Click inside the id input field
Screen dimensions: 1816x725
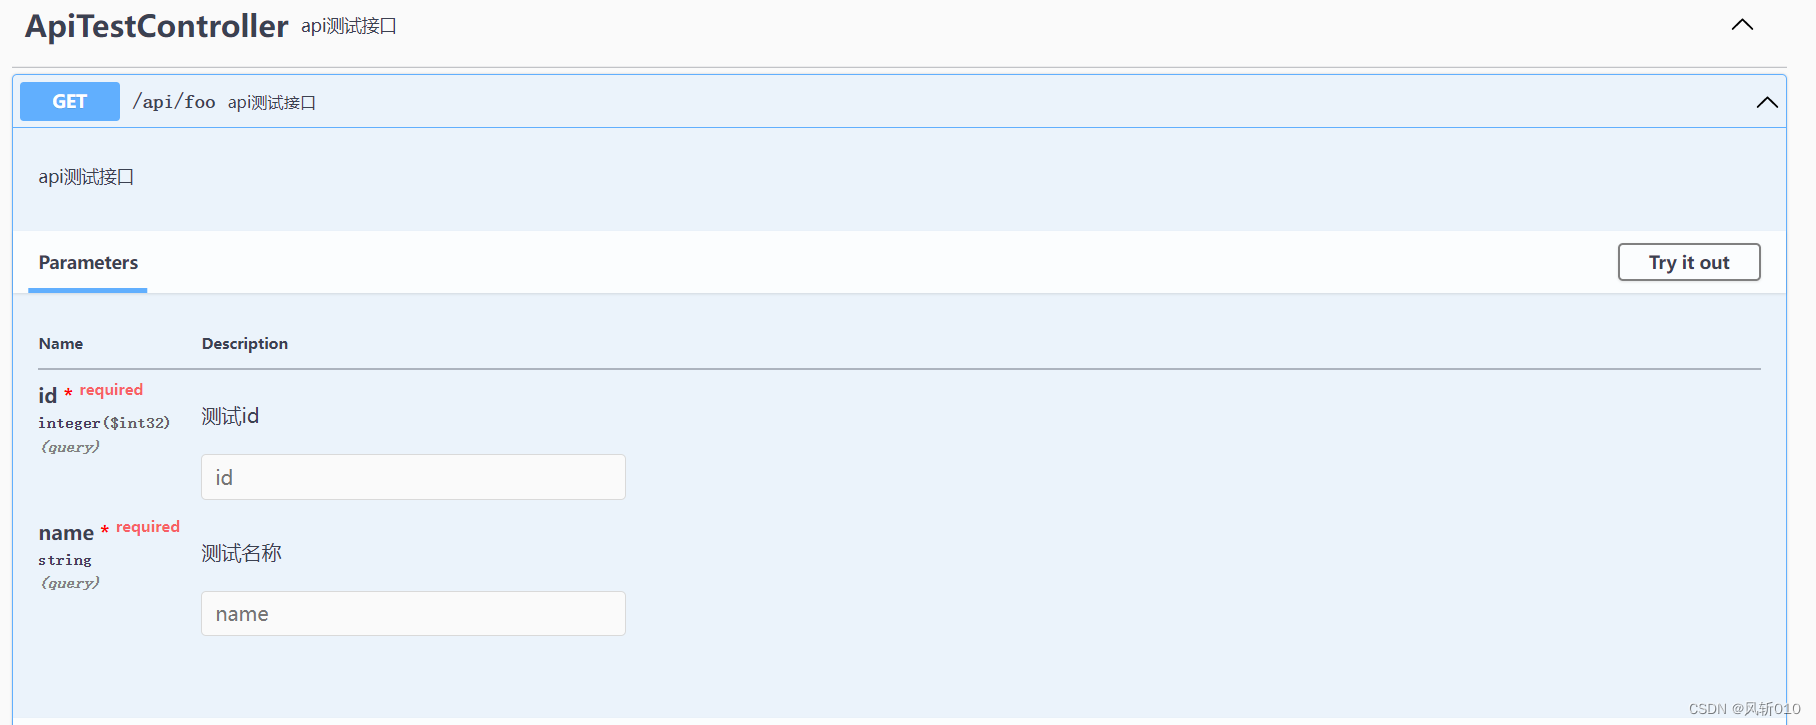tap(412, 477)
